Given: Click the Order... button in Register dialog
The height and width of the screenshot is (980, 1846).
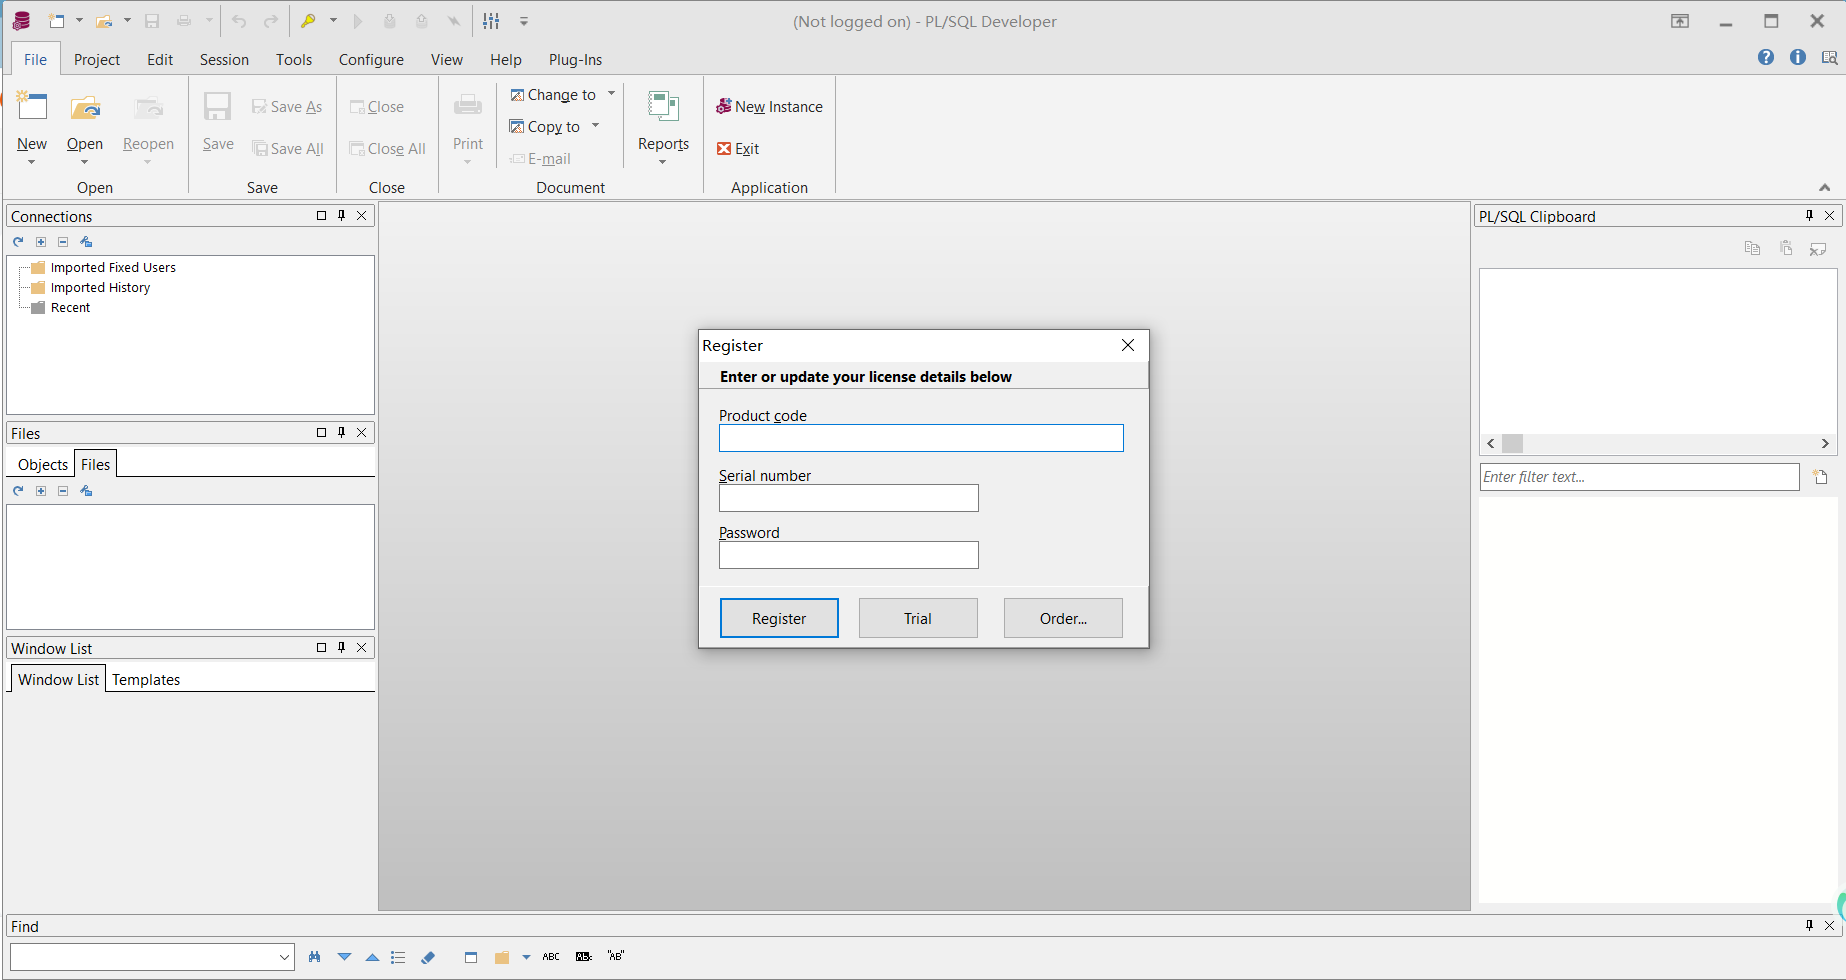Looking at the screenshot, I should click(x=1063, y=618).
